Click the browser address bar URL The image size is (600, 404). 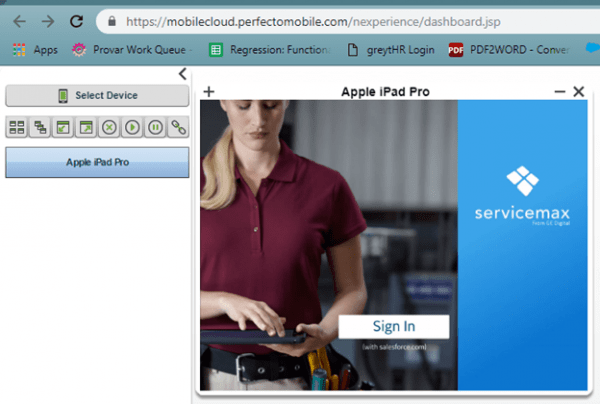tap(313, 22)
